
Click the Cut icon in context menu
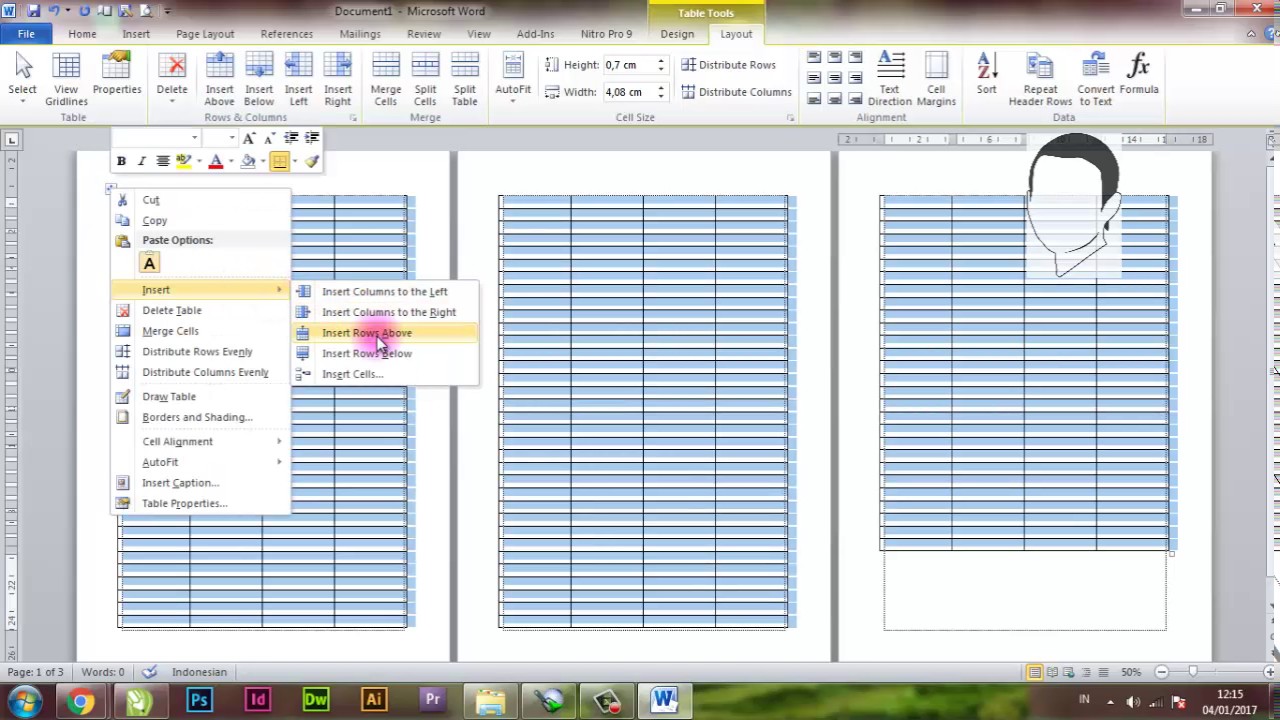pos(122,200)
